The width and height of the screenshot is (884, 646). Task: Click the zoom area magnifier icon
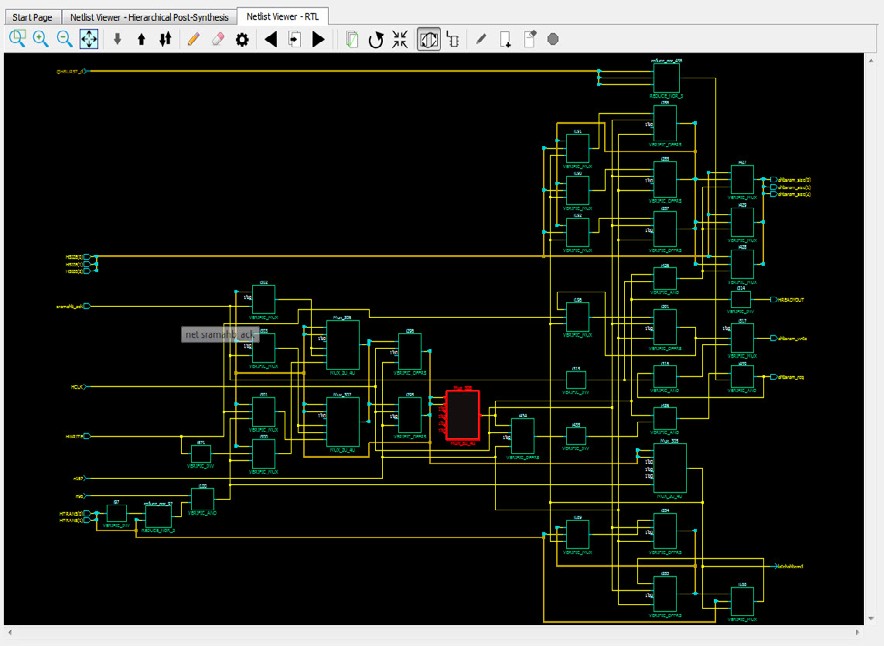(17, 39)
